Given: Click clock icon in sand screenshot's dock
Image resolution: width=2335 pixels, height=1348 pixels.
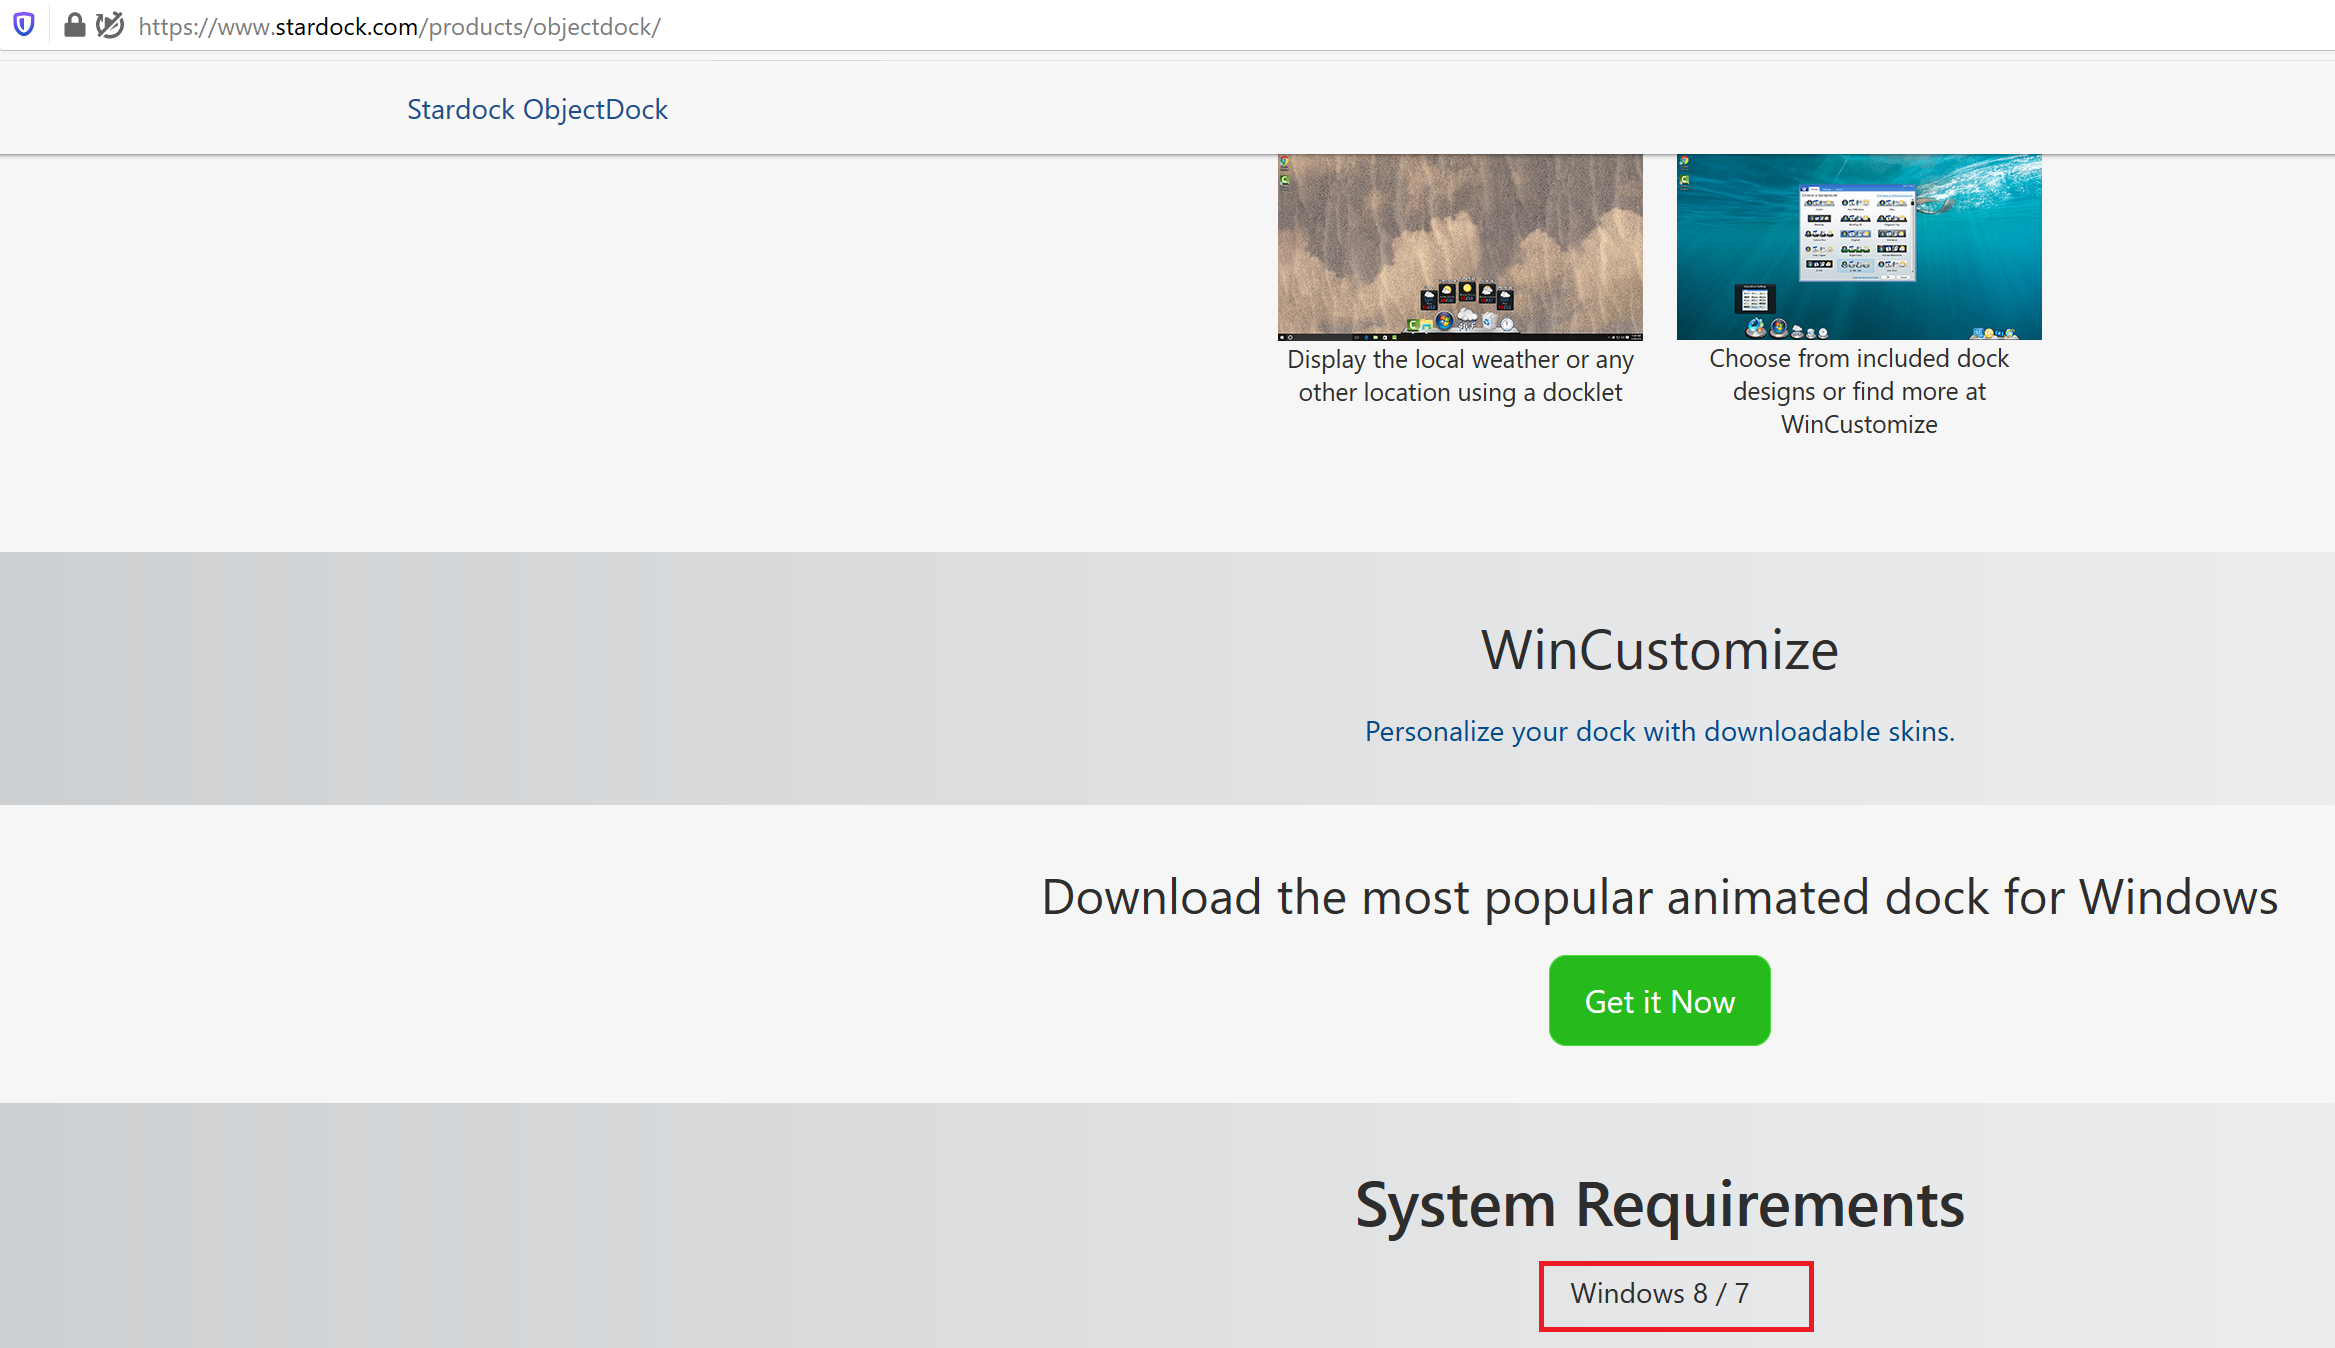Looking at the screenshot, I should tap(1507, 324).
